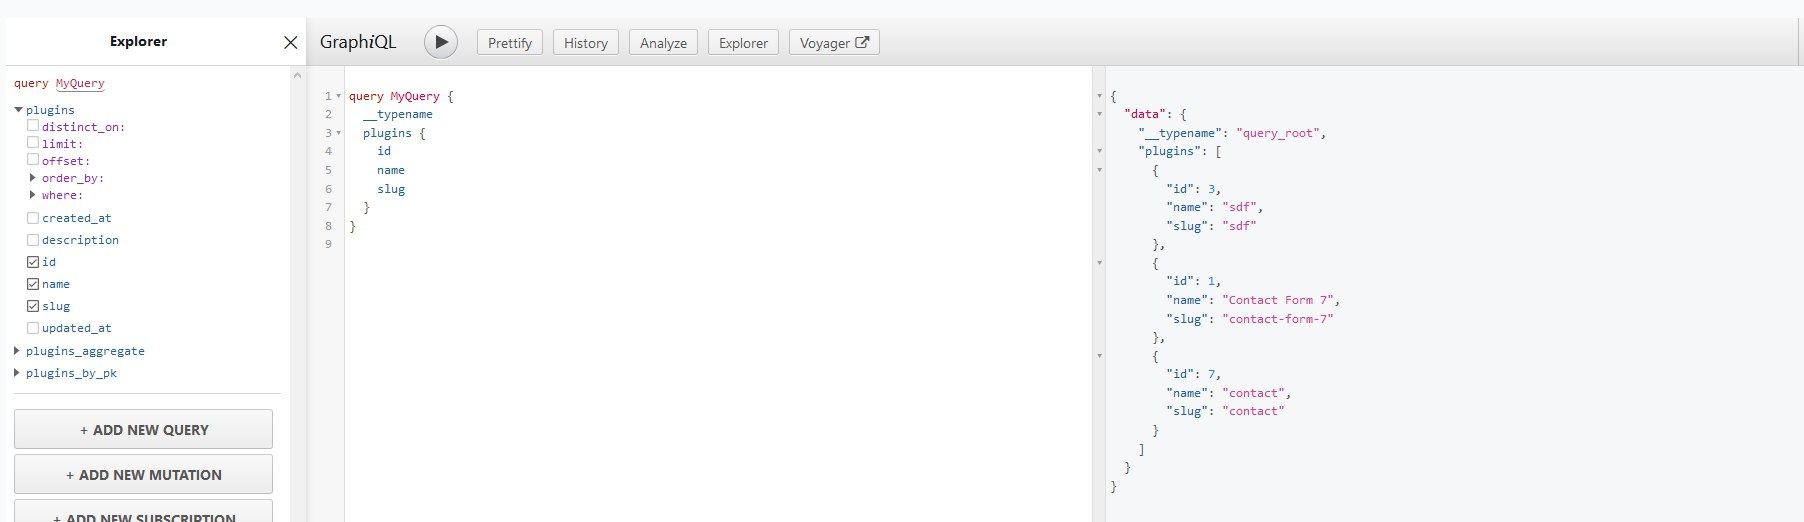Viewport: 1804px width, 522px height.
Task: Enable the created_at field
Action: [33, 217]
